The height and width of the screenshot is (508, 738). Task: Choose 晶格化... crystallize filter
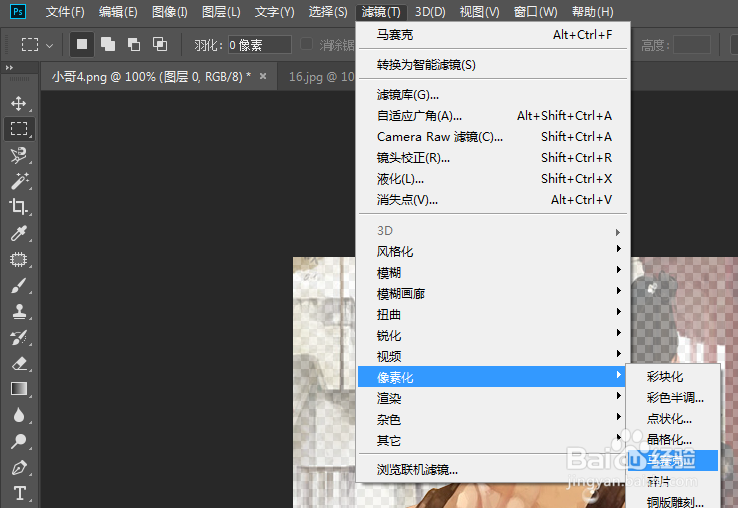tap(673, 439)
